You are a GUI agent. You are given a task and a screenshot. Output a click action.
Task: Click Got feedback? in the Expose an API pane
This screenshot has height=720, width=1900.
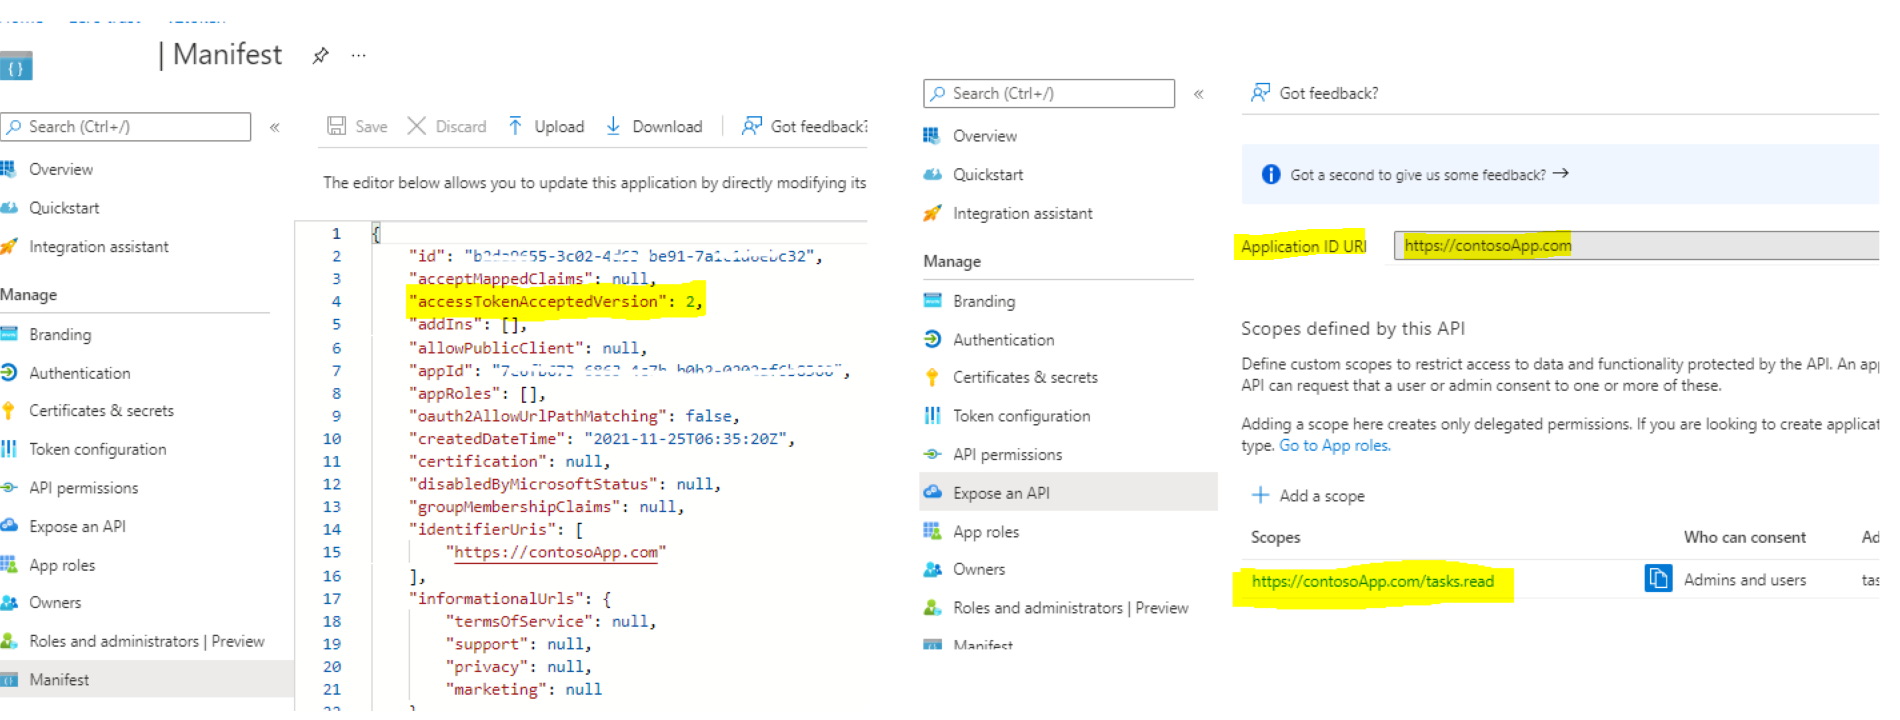(1314, 93)
